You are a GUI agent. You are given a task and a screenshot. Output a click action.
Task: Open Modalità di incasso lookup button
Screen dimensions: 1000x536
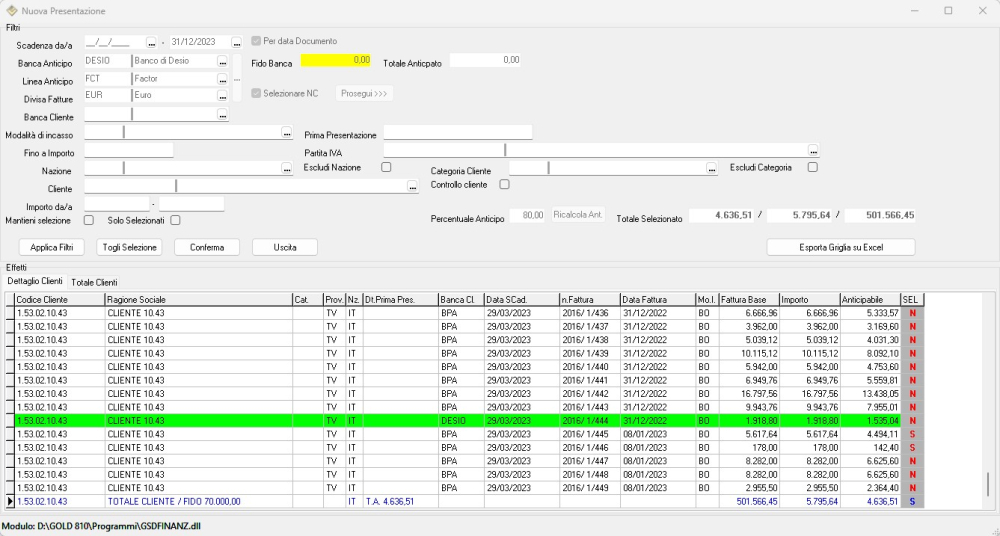point(286,133)
